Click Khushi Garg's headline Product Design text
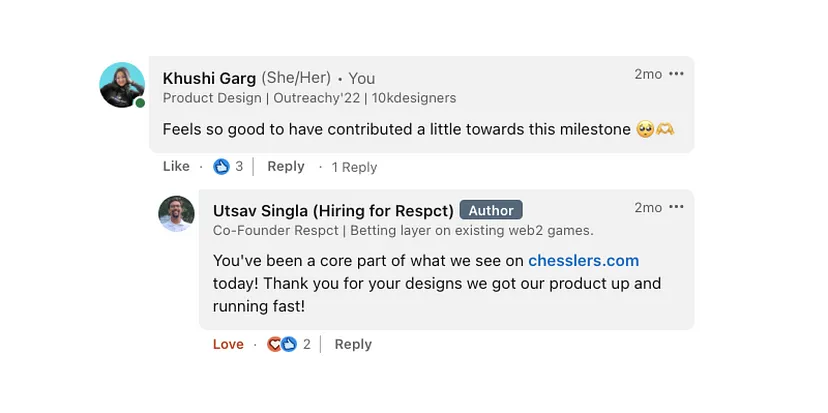828x413 pixels. [x=309, y=98]
